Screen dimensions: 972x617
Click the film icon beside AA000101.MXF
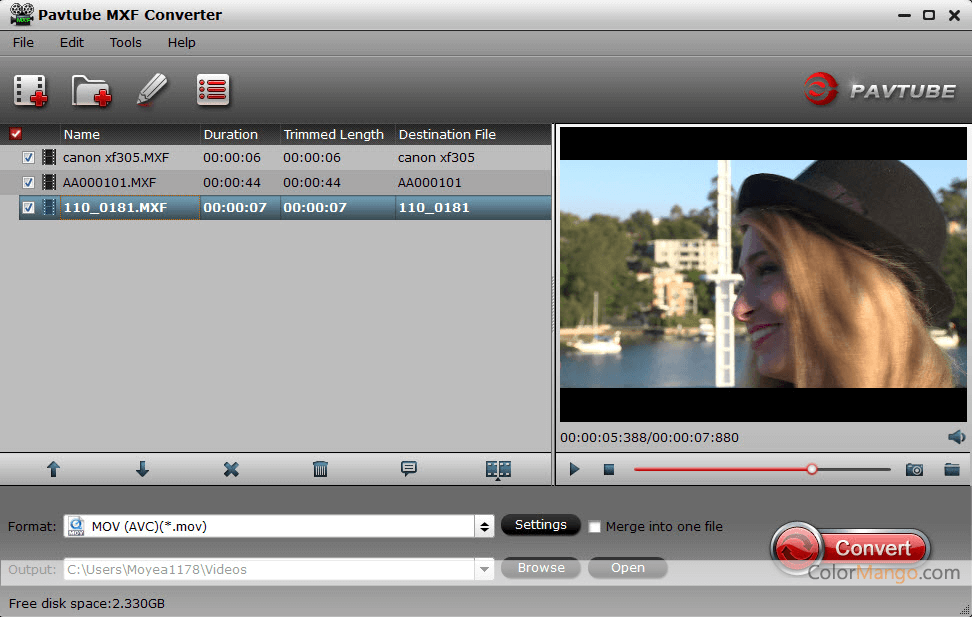[x=49, y=182]
